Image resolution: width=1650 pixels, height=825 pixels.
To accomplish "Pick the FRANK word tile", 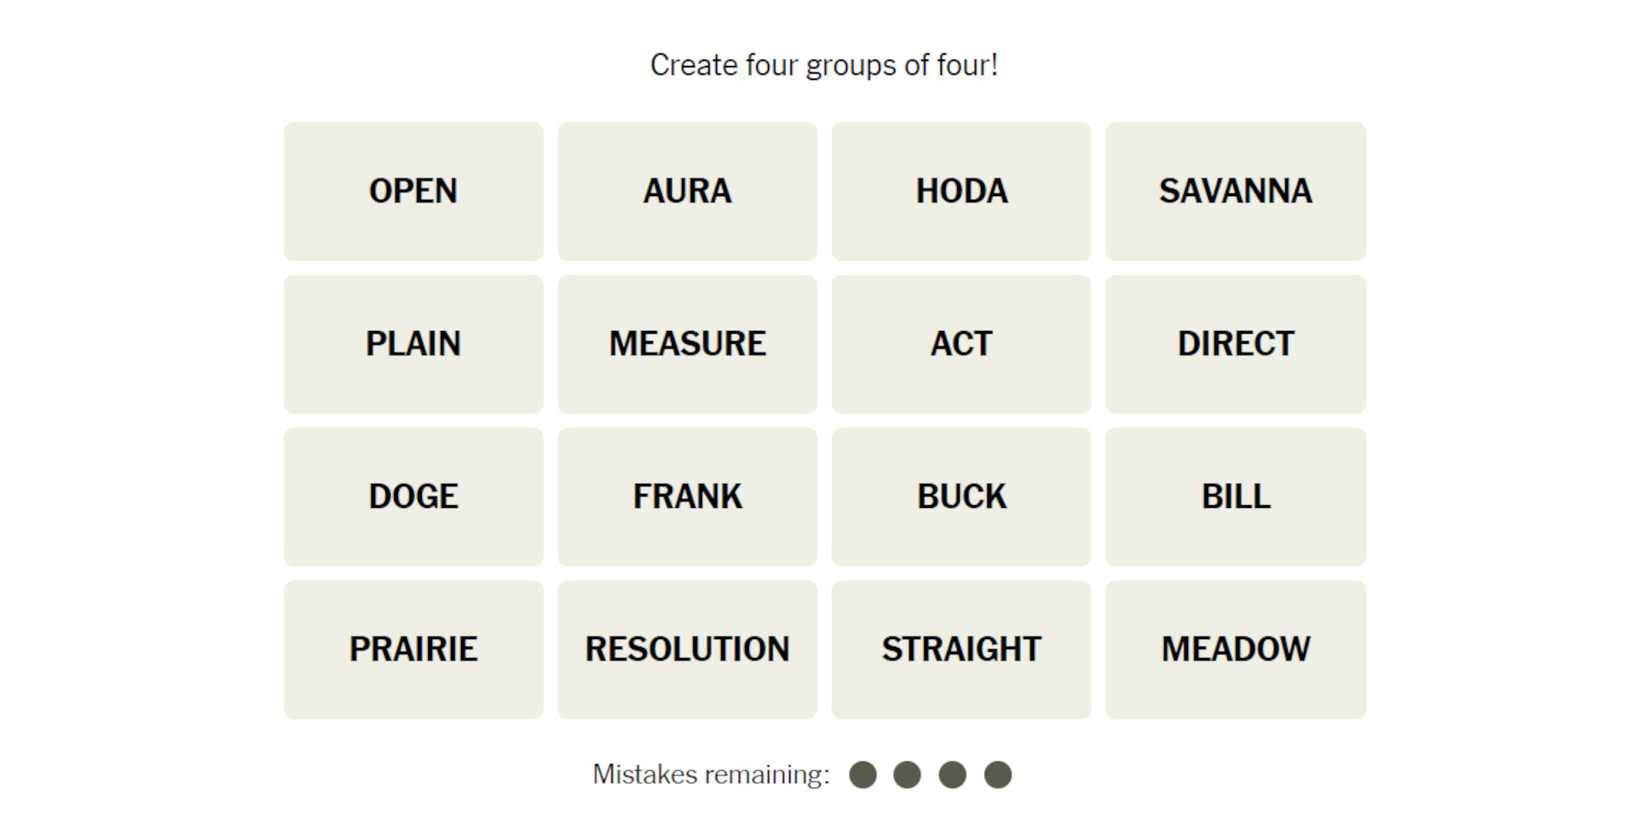I will coord(687,497).
